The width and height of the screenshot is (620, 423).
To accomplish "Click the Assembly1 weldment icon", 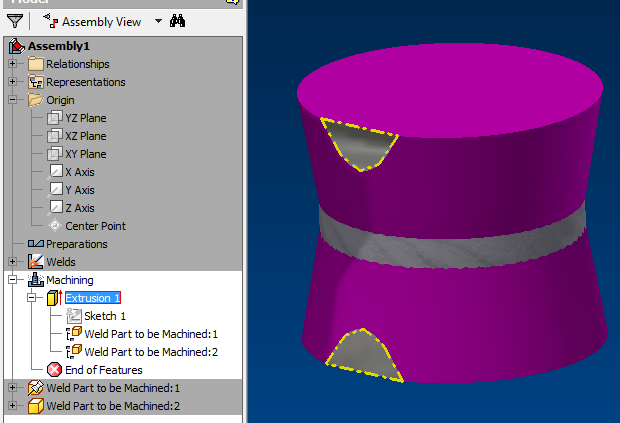I will 17,46.
